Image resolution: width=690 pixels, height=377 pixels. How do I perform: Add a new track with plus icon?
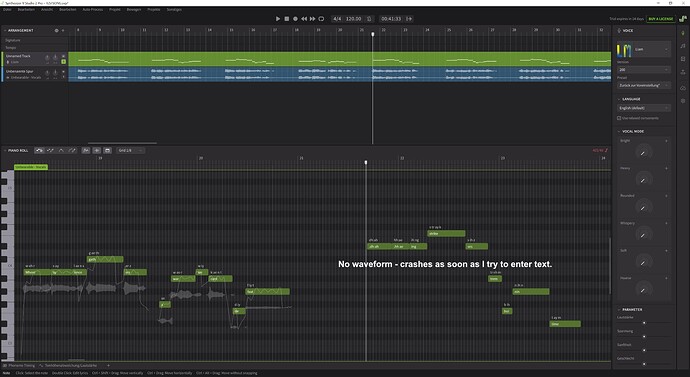(63, 31)
